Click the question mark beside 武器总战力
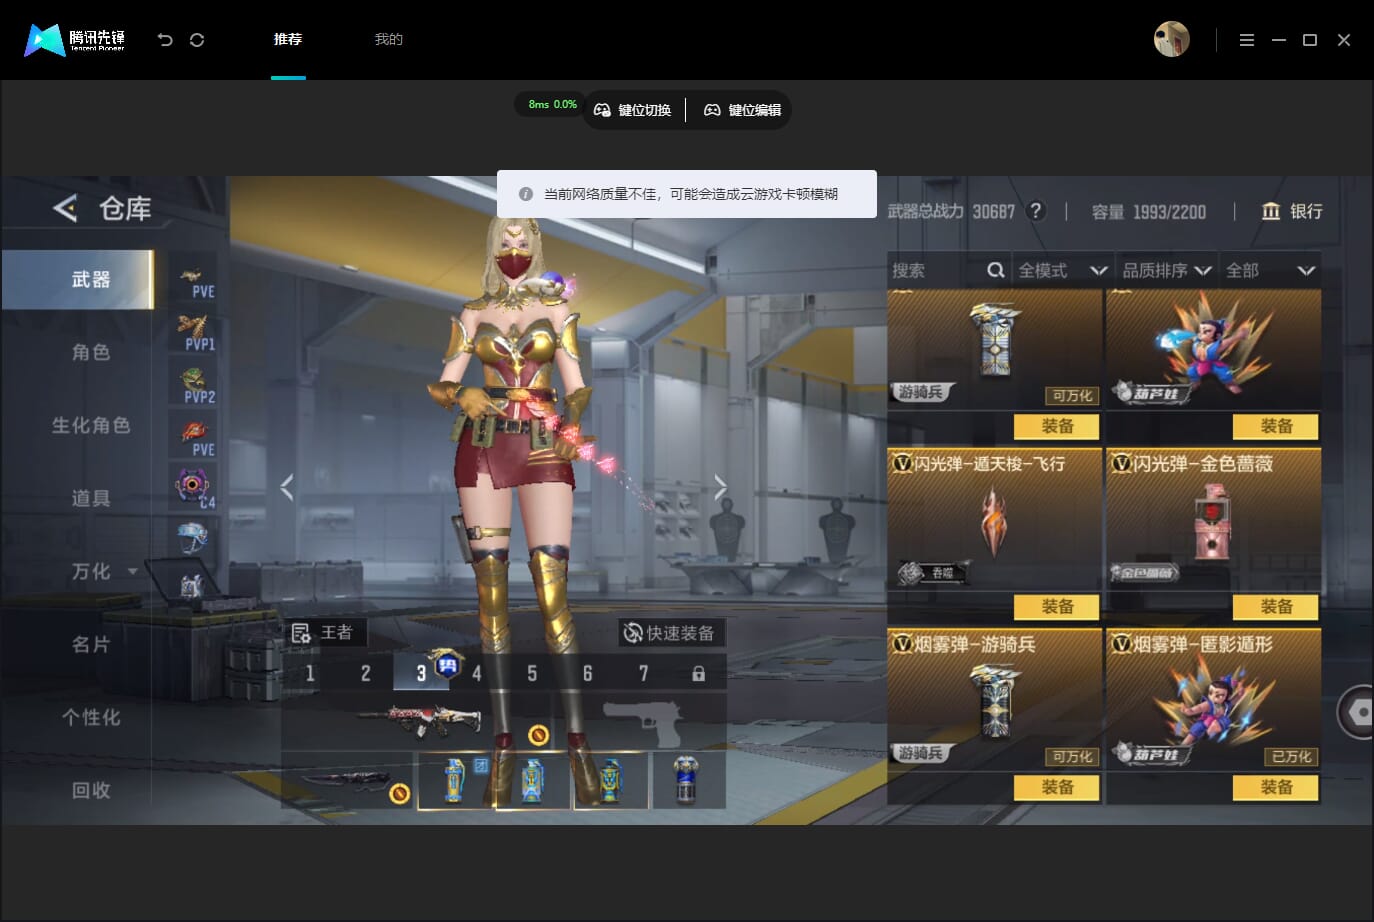1374x922 pixels. click(x=1036, y=211)
